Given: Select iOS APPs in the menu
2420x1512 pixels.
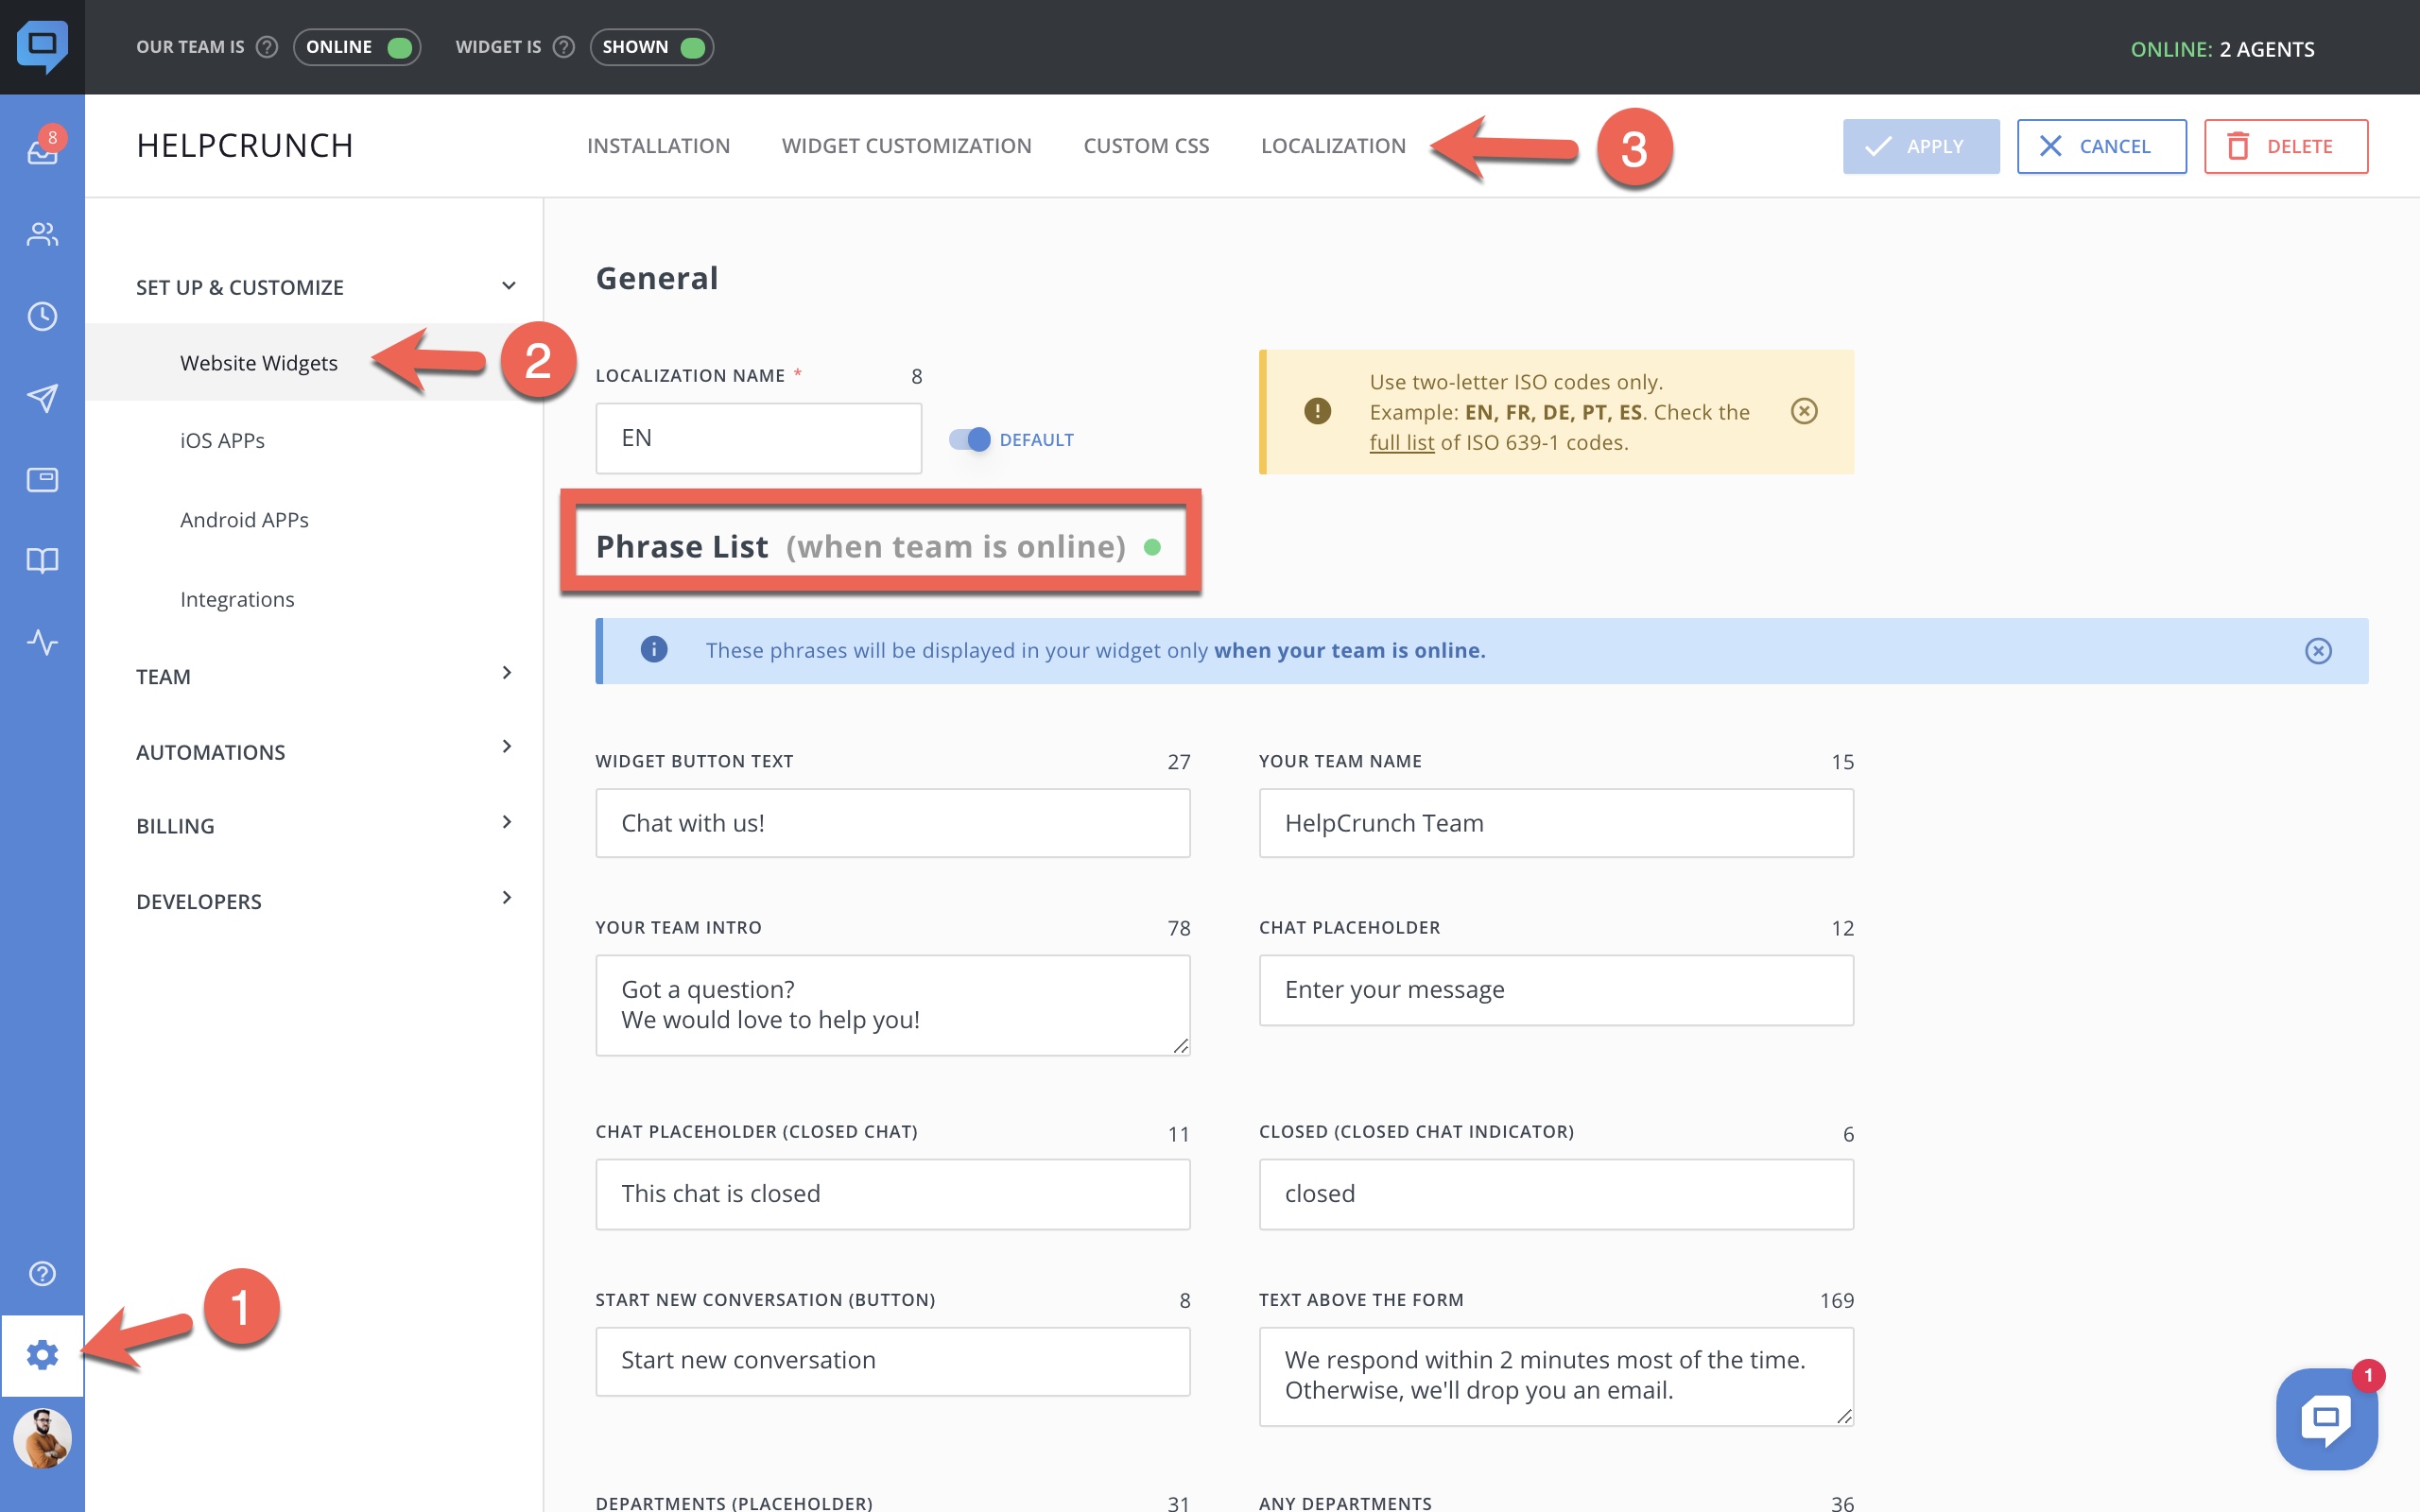Looking at the screenshot, I should 222,440.
